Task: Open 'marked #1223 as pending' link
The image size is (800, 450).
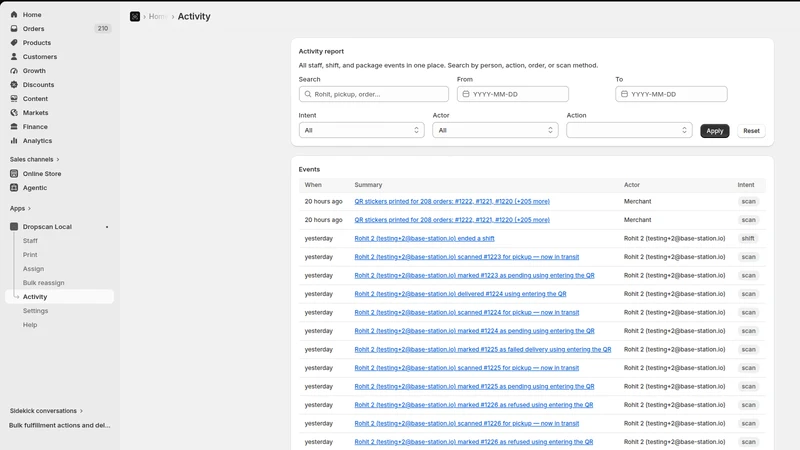Action: point(474,276)
